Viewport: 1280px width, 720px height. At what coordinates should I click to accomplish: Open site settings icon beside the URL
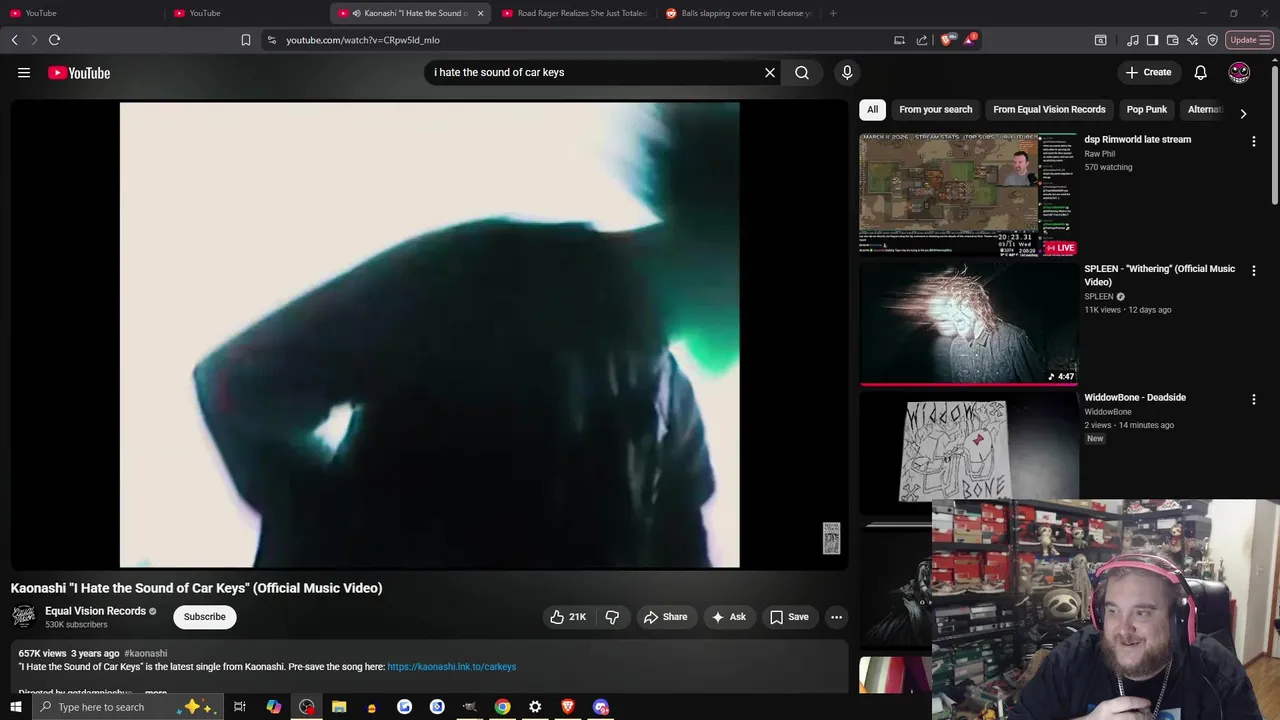[x=271, y=40]
